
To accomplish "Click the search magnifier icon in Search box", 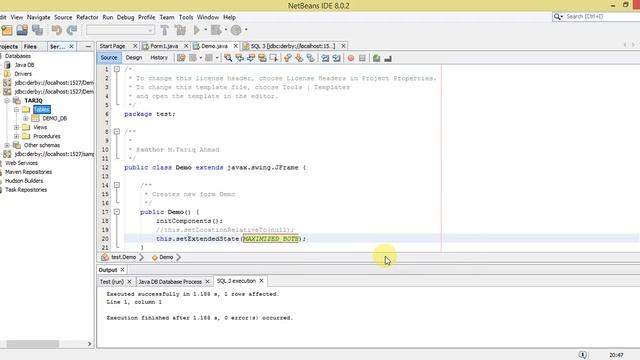I will tap(557, 16).
